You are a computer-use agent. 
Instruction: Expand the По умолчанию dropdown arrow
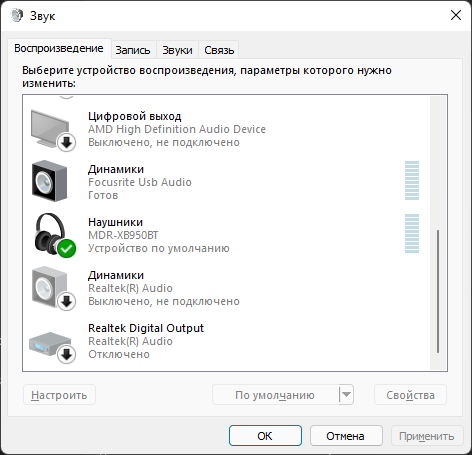[x=346, y=395]
